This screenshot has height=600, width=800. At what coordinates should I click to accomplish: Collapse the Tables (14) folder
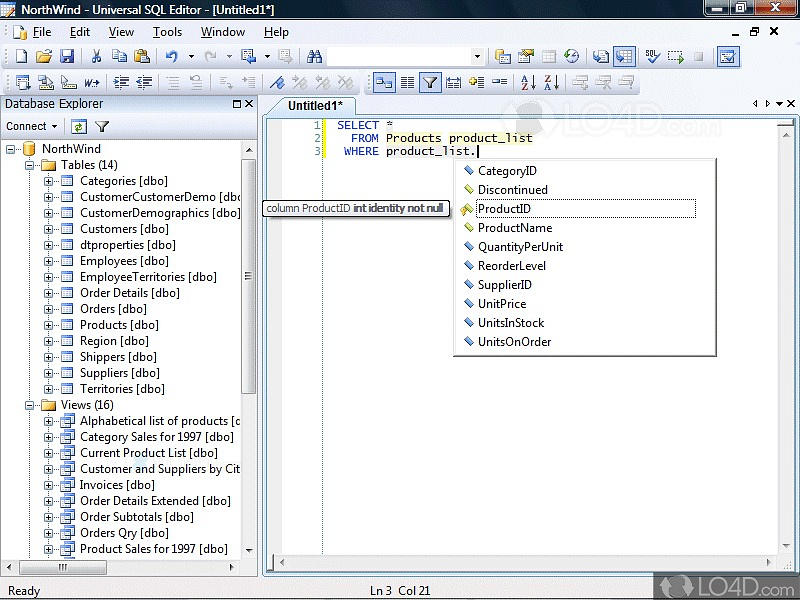point(30,165)
